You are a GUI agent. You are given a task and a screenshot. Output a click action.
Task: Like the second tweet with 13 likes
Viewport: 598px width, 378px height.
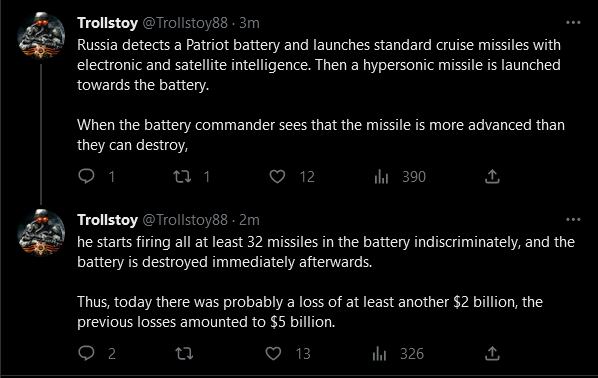273,354
